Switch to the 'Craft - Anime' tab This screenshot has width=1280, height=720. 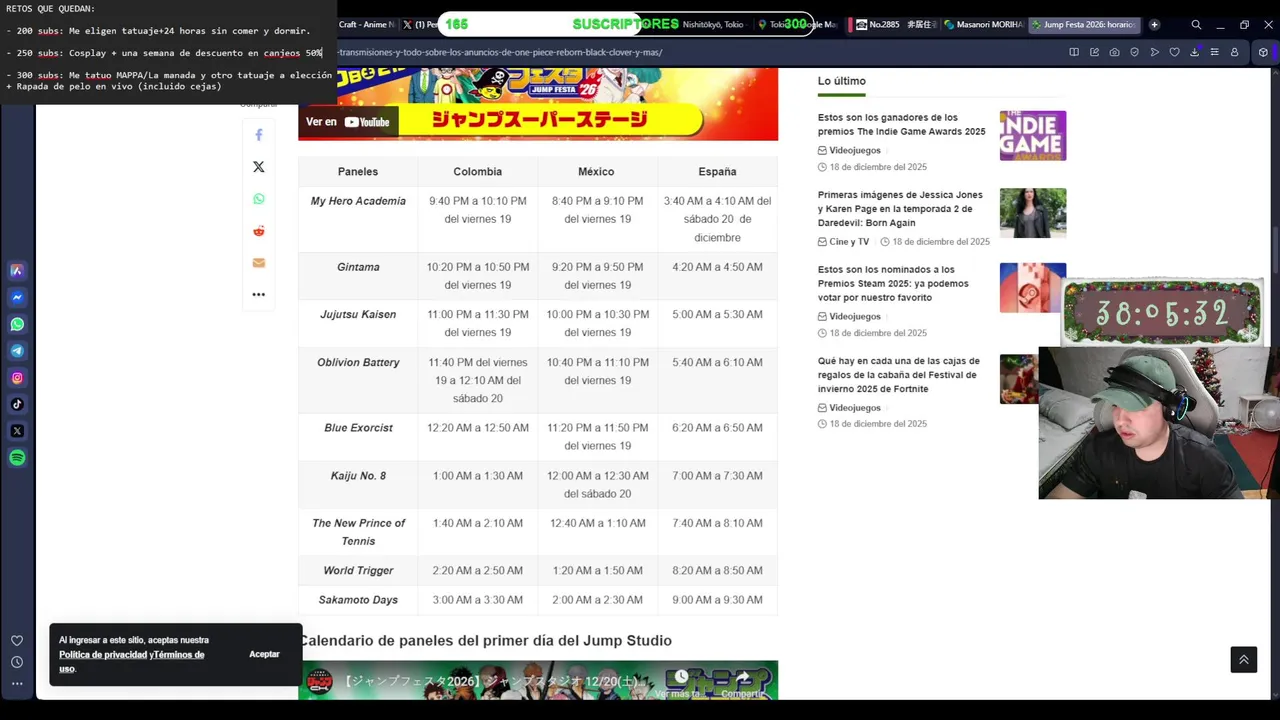(366, 24)
